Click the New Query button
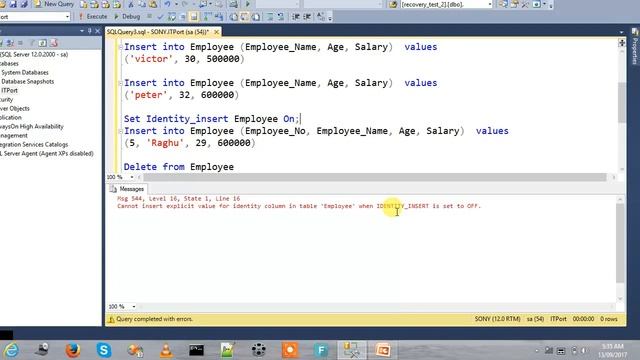Screen dimensions: 640x360 pyautogui.click(x=54, y=4)
